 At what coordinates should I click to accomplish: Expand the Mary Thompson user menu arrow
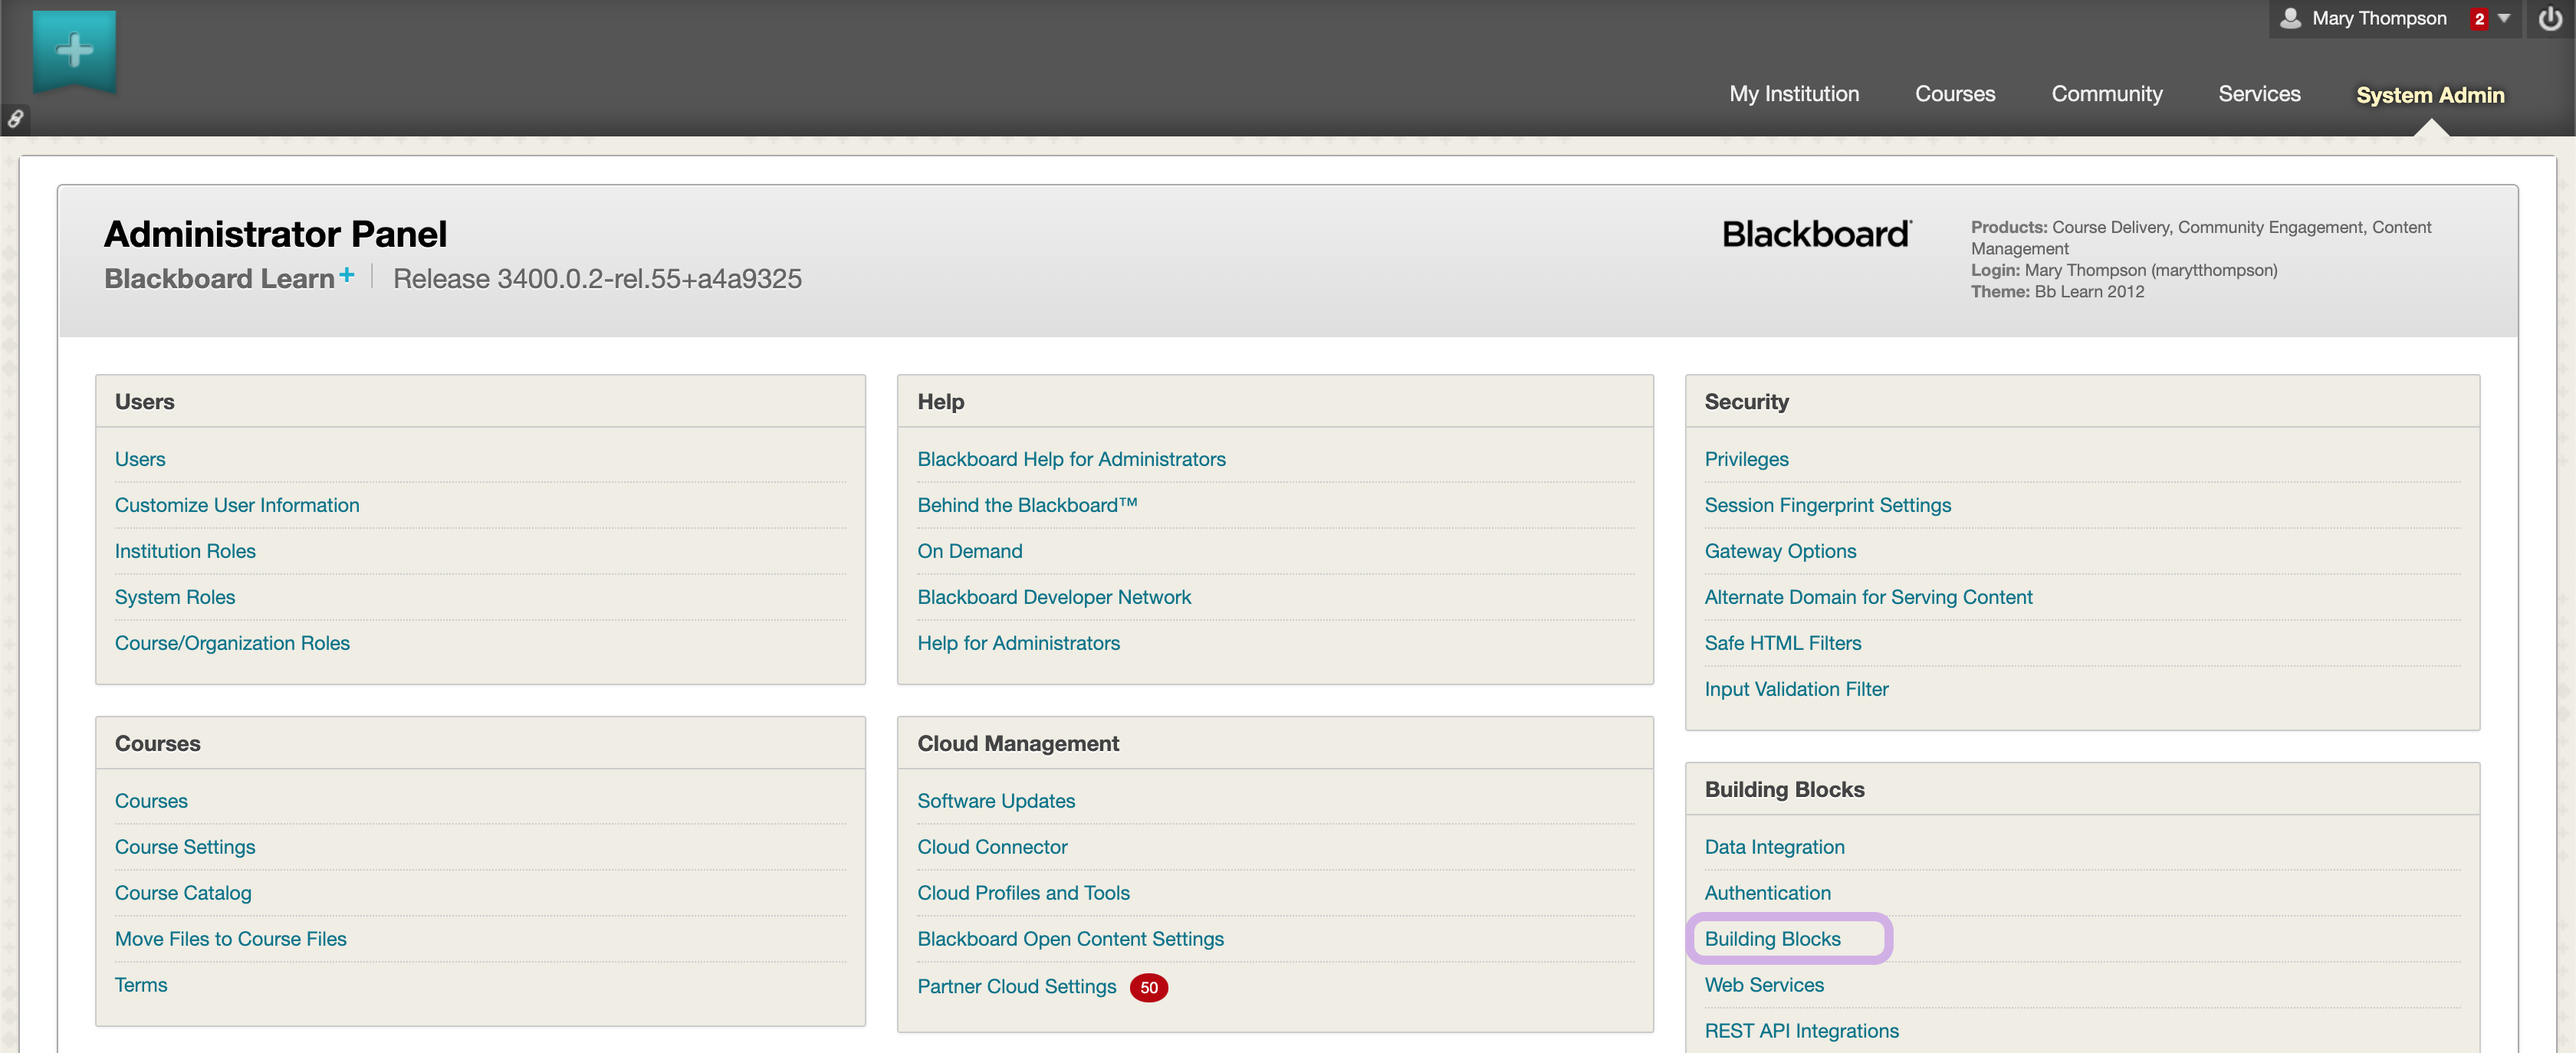(x=2504, y=18)
